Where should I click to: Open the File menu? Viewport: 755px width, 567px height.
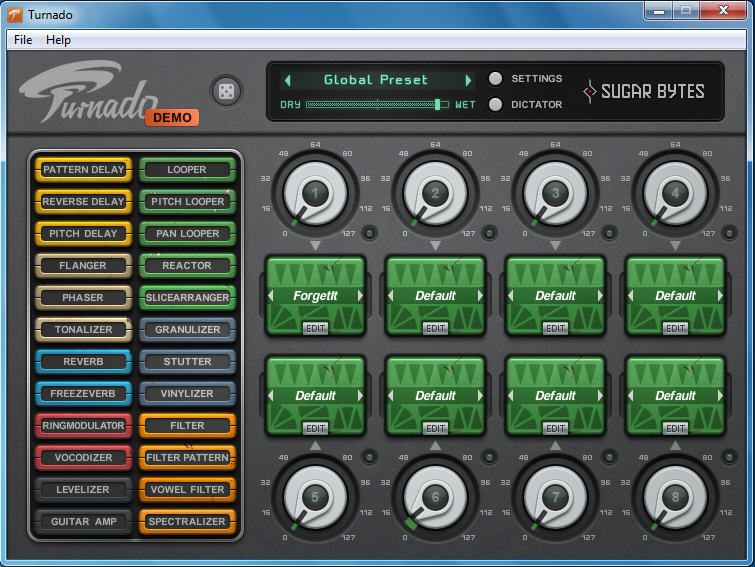[x=23, y=40]
